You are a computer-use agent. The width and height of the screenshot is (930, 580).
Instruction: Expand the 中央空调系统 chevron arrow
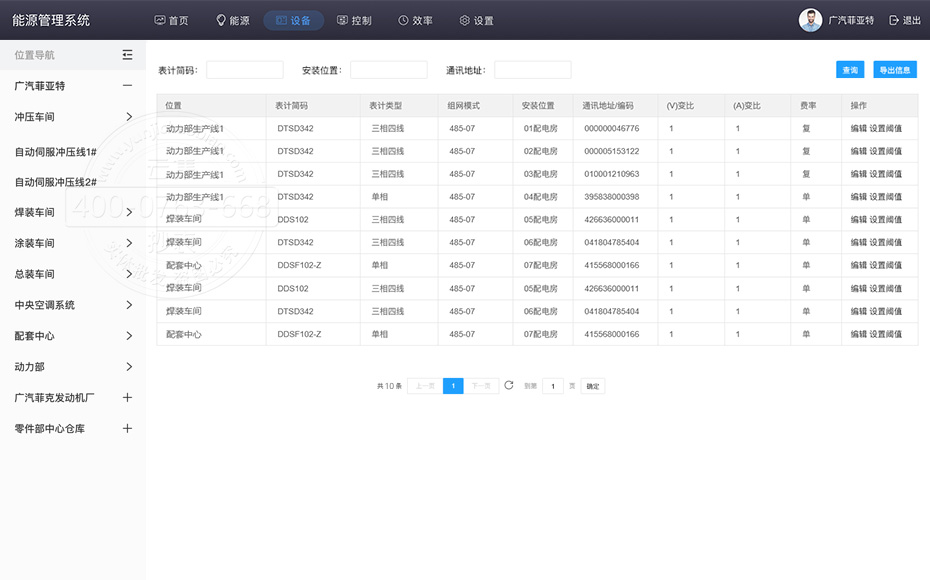[129, 305]
